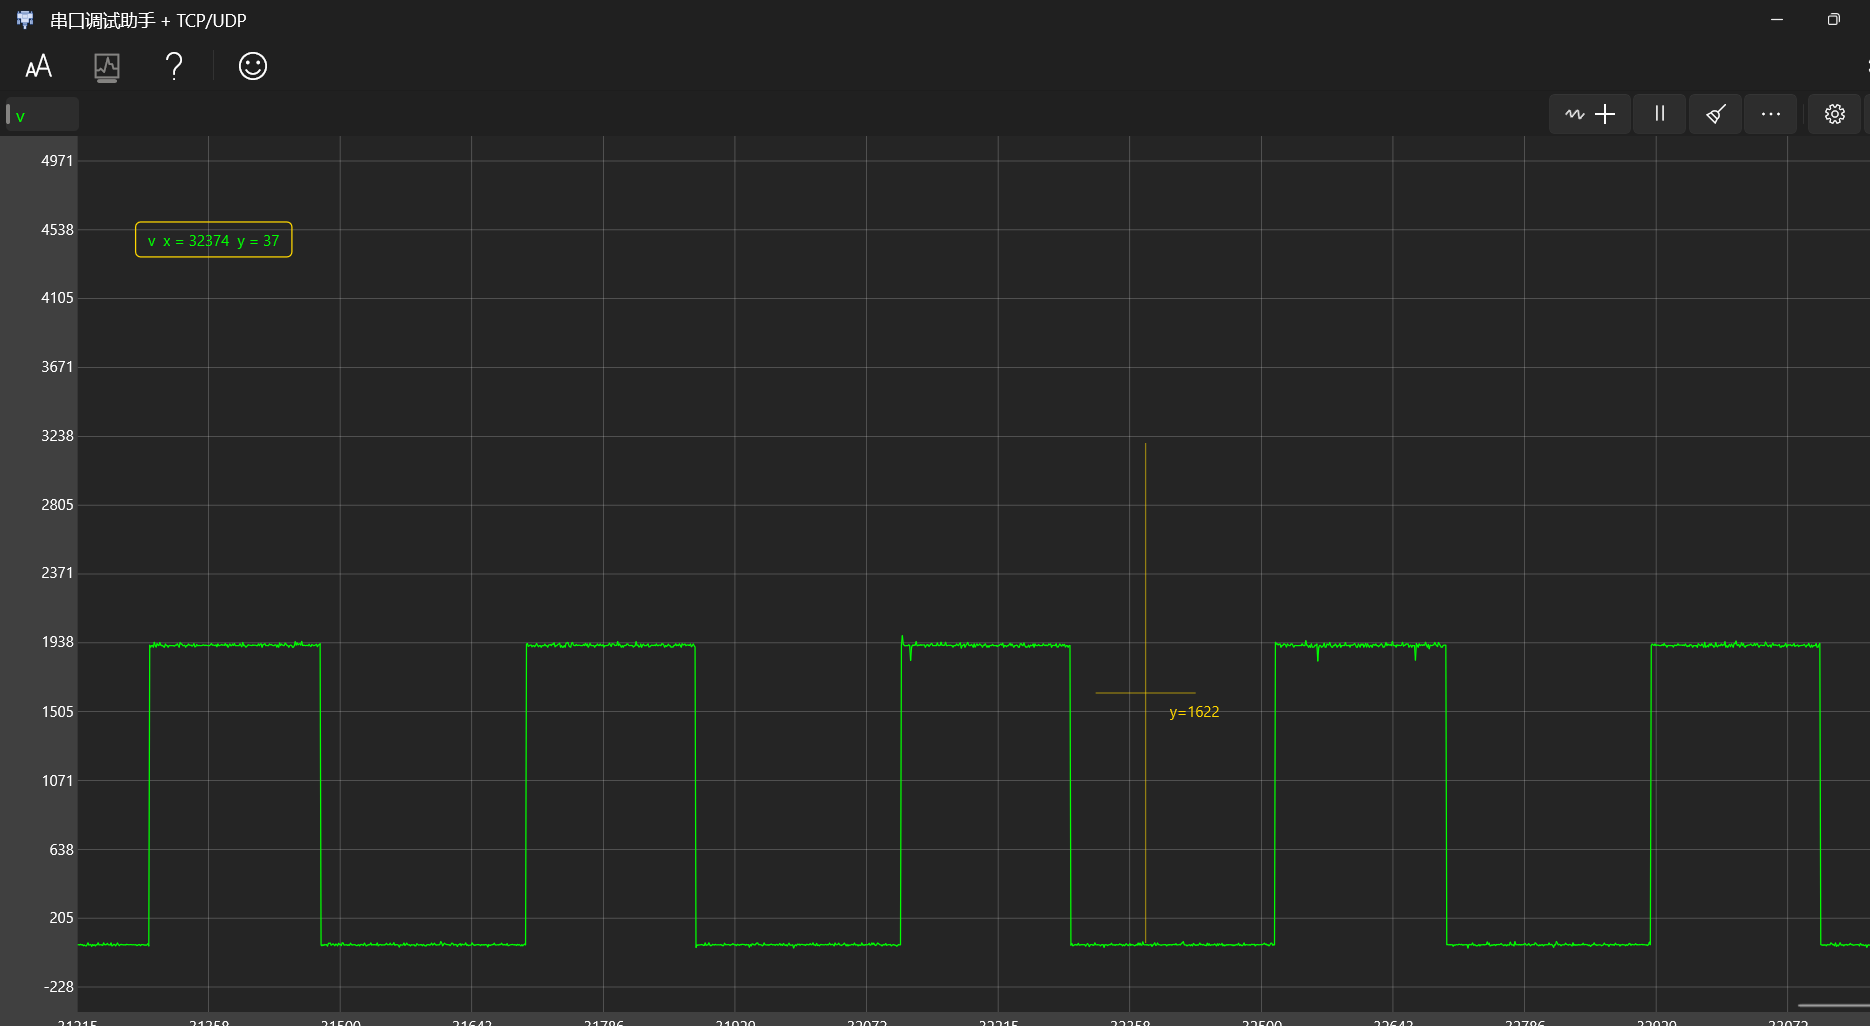Minimize the serial debug assistant window
This screenshot has height=1026, width=1870.
(x=1777, y=20)
